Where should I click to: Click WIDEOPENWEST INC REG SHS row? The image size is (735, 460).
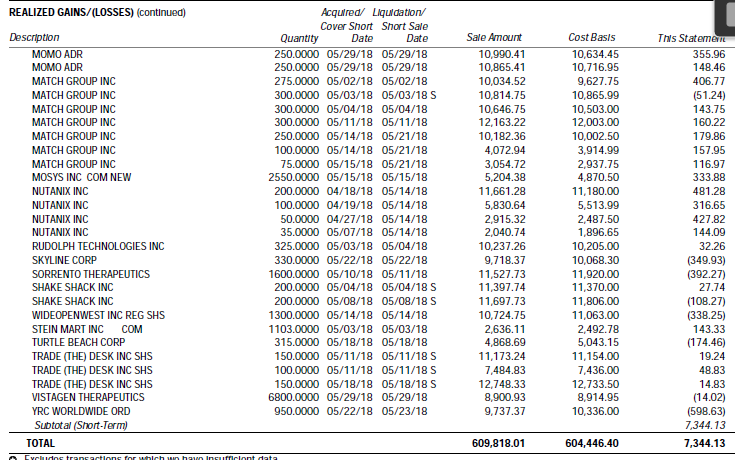pyautogui.click(x=98, y=314)
